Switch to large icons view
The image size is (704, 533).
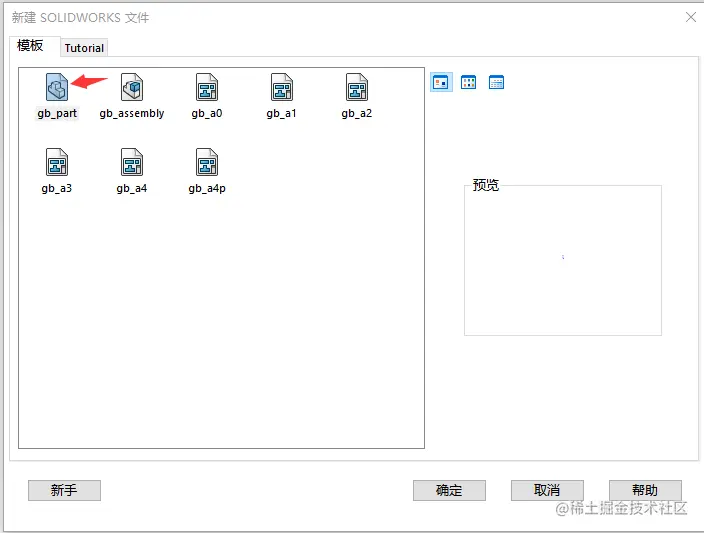pyautogui.click(x=441, y=82)
